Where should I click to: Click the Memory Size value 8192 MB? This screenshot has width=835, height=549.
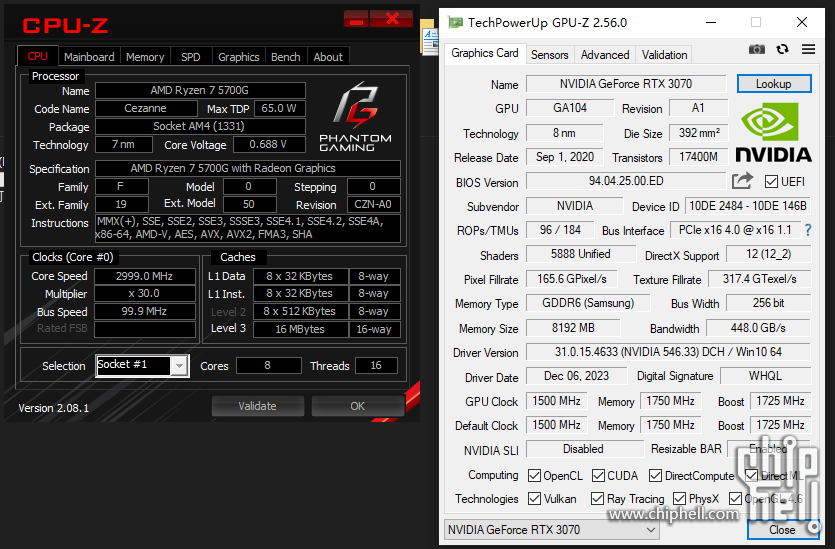click(x=573, y=328)
